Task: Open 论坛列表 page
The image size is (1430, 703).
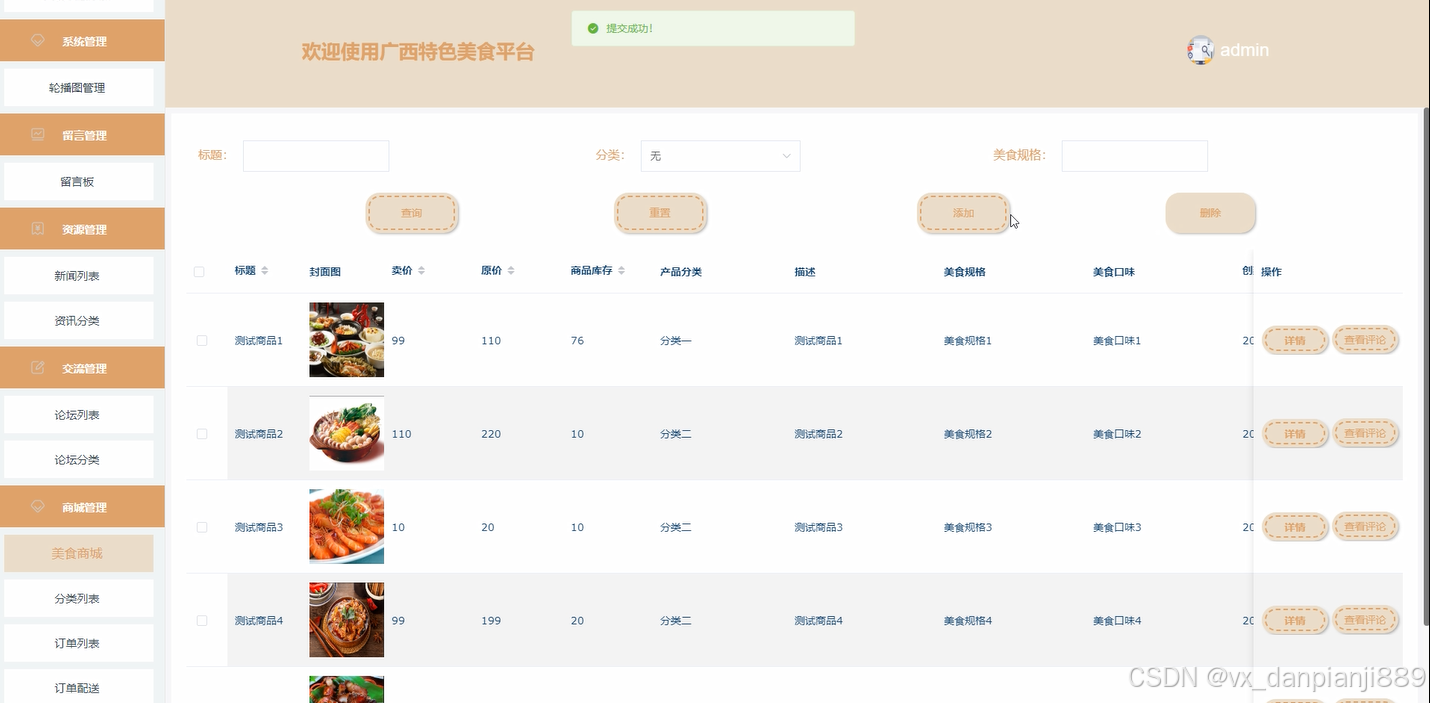Action: (78, 415)
